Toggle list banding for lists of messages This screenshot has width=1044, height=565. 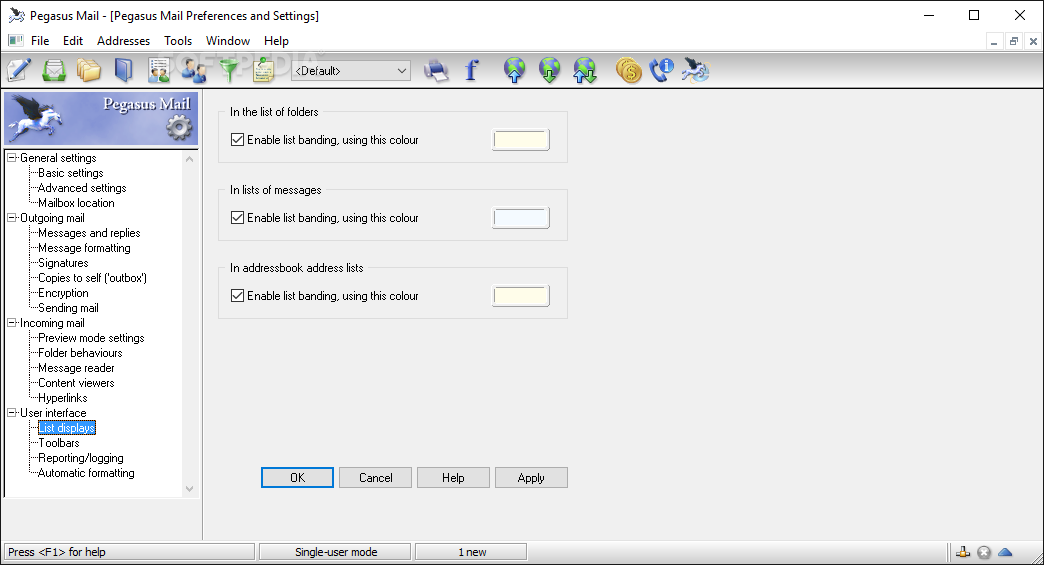pos(237,218)
